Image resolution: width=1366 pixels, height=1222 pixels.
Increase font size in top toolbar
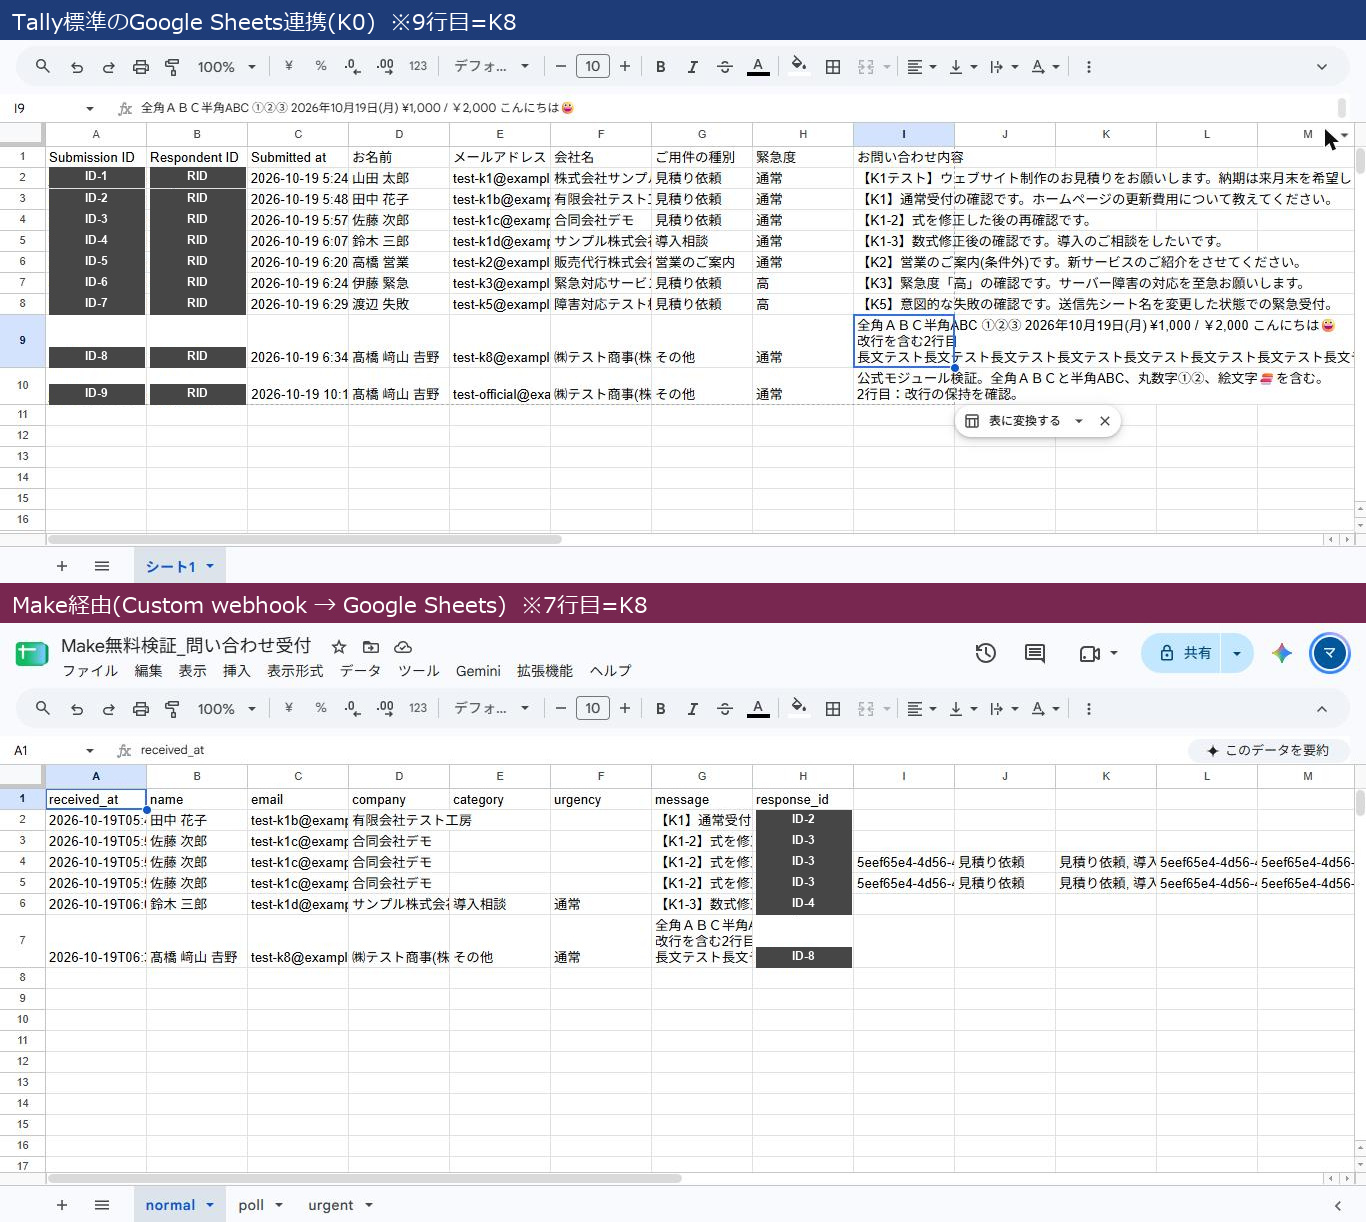pyautogui.click(x=625, y=67)
